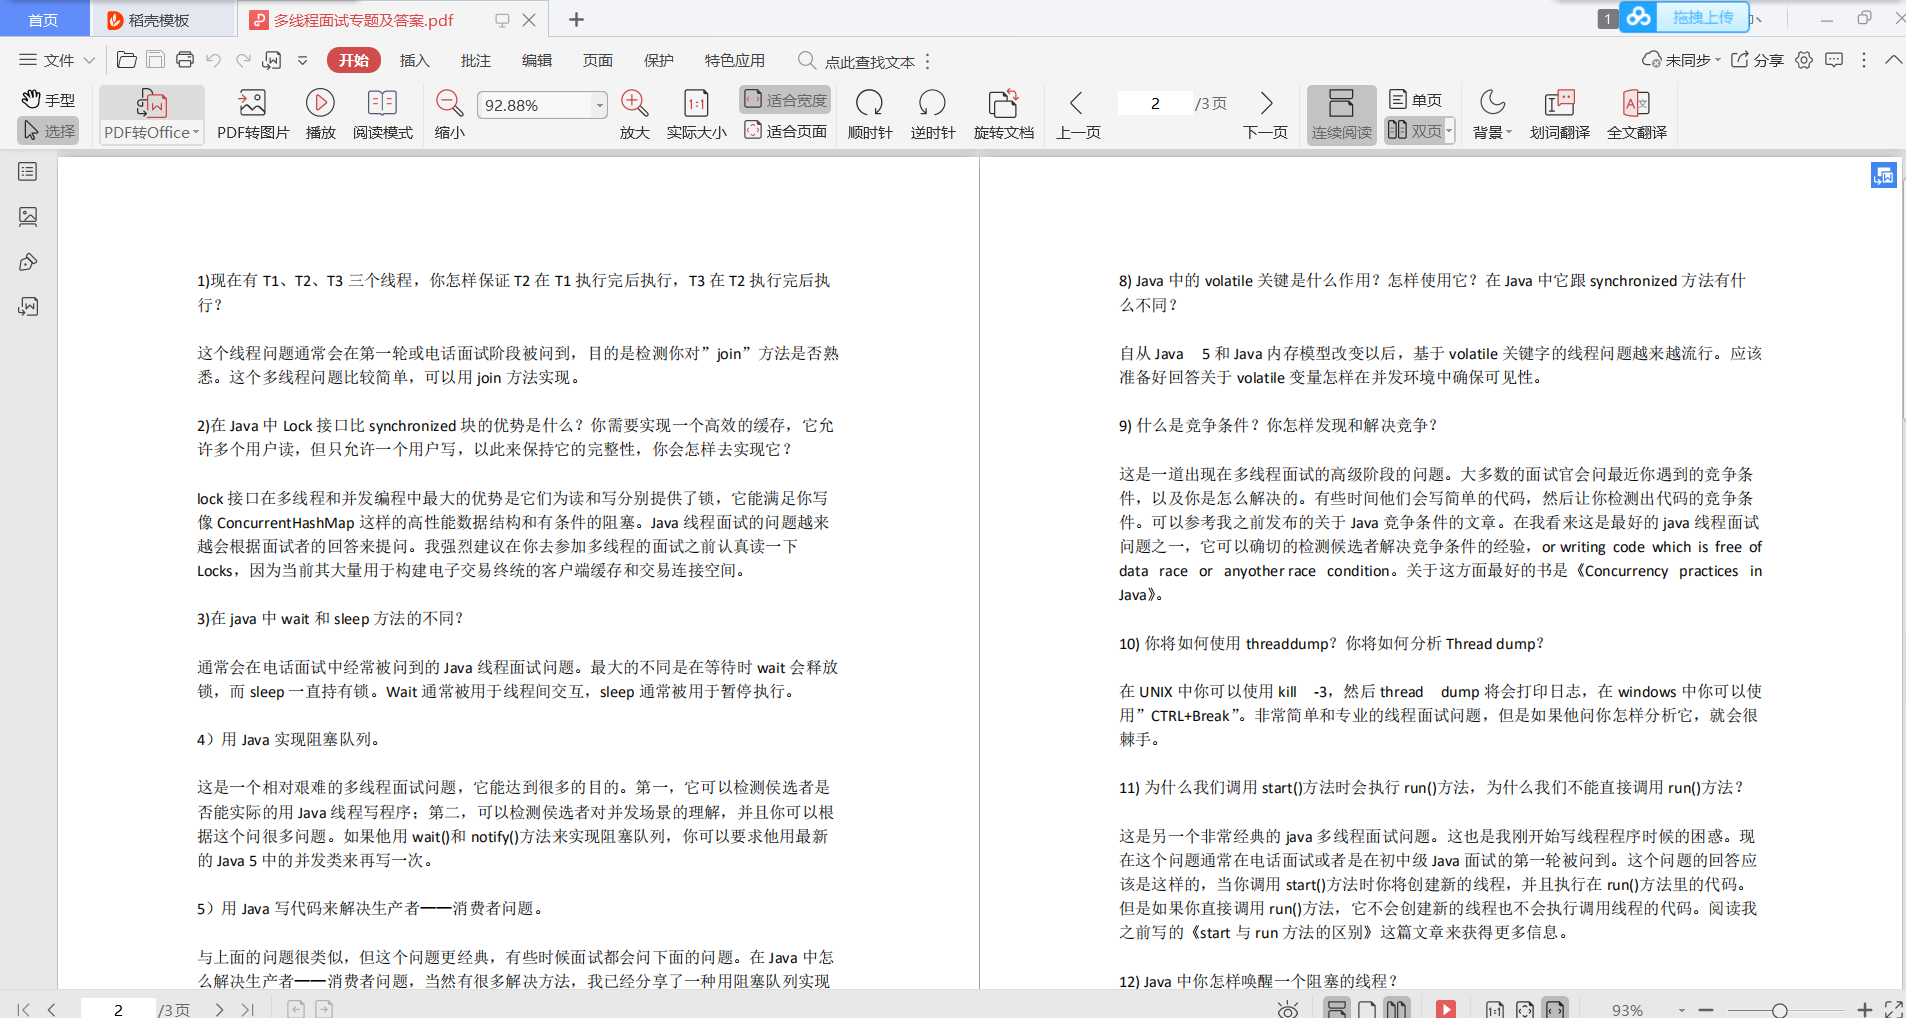Image resolution: width=1906 pixels, height=1018 pixels.
Task: Switch to the 稻壳模板 tab
Action: tap(160, 20)
